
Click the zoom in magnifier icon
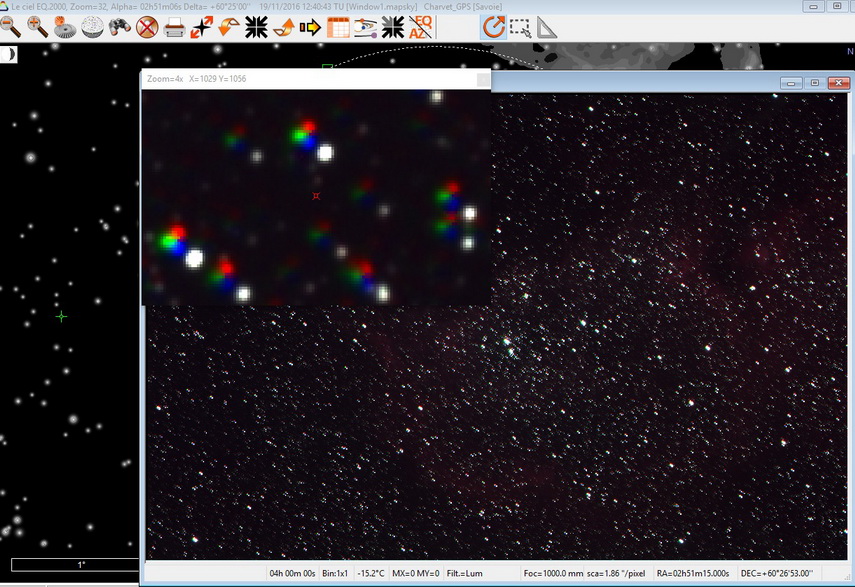(38, 27)
